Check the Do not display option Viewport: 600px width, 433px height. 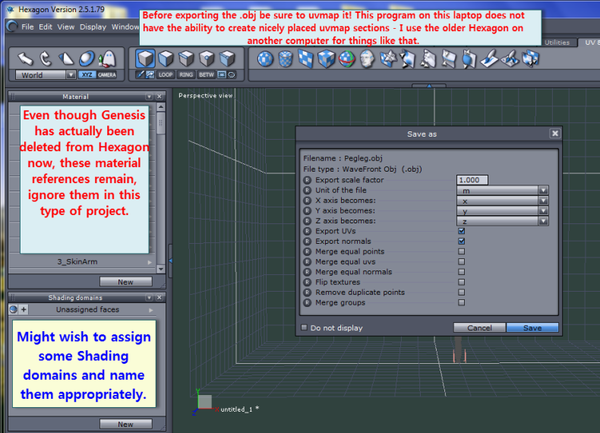point(304,328)
